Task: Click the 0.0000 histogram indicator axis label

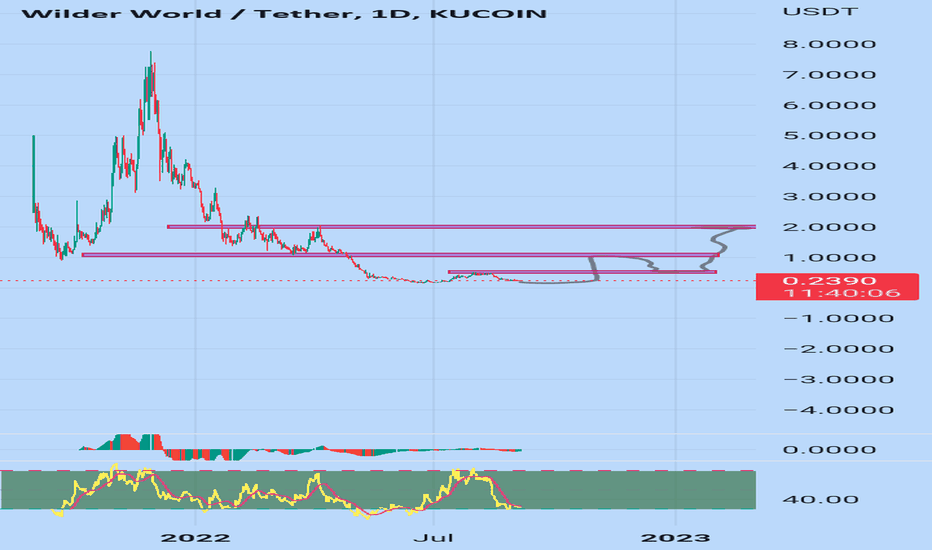Action: pyautogui.click(x=829, y=450)
